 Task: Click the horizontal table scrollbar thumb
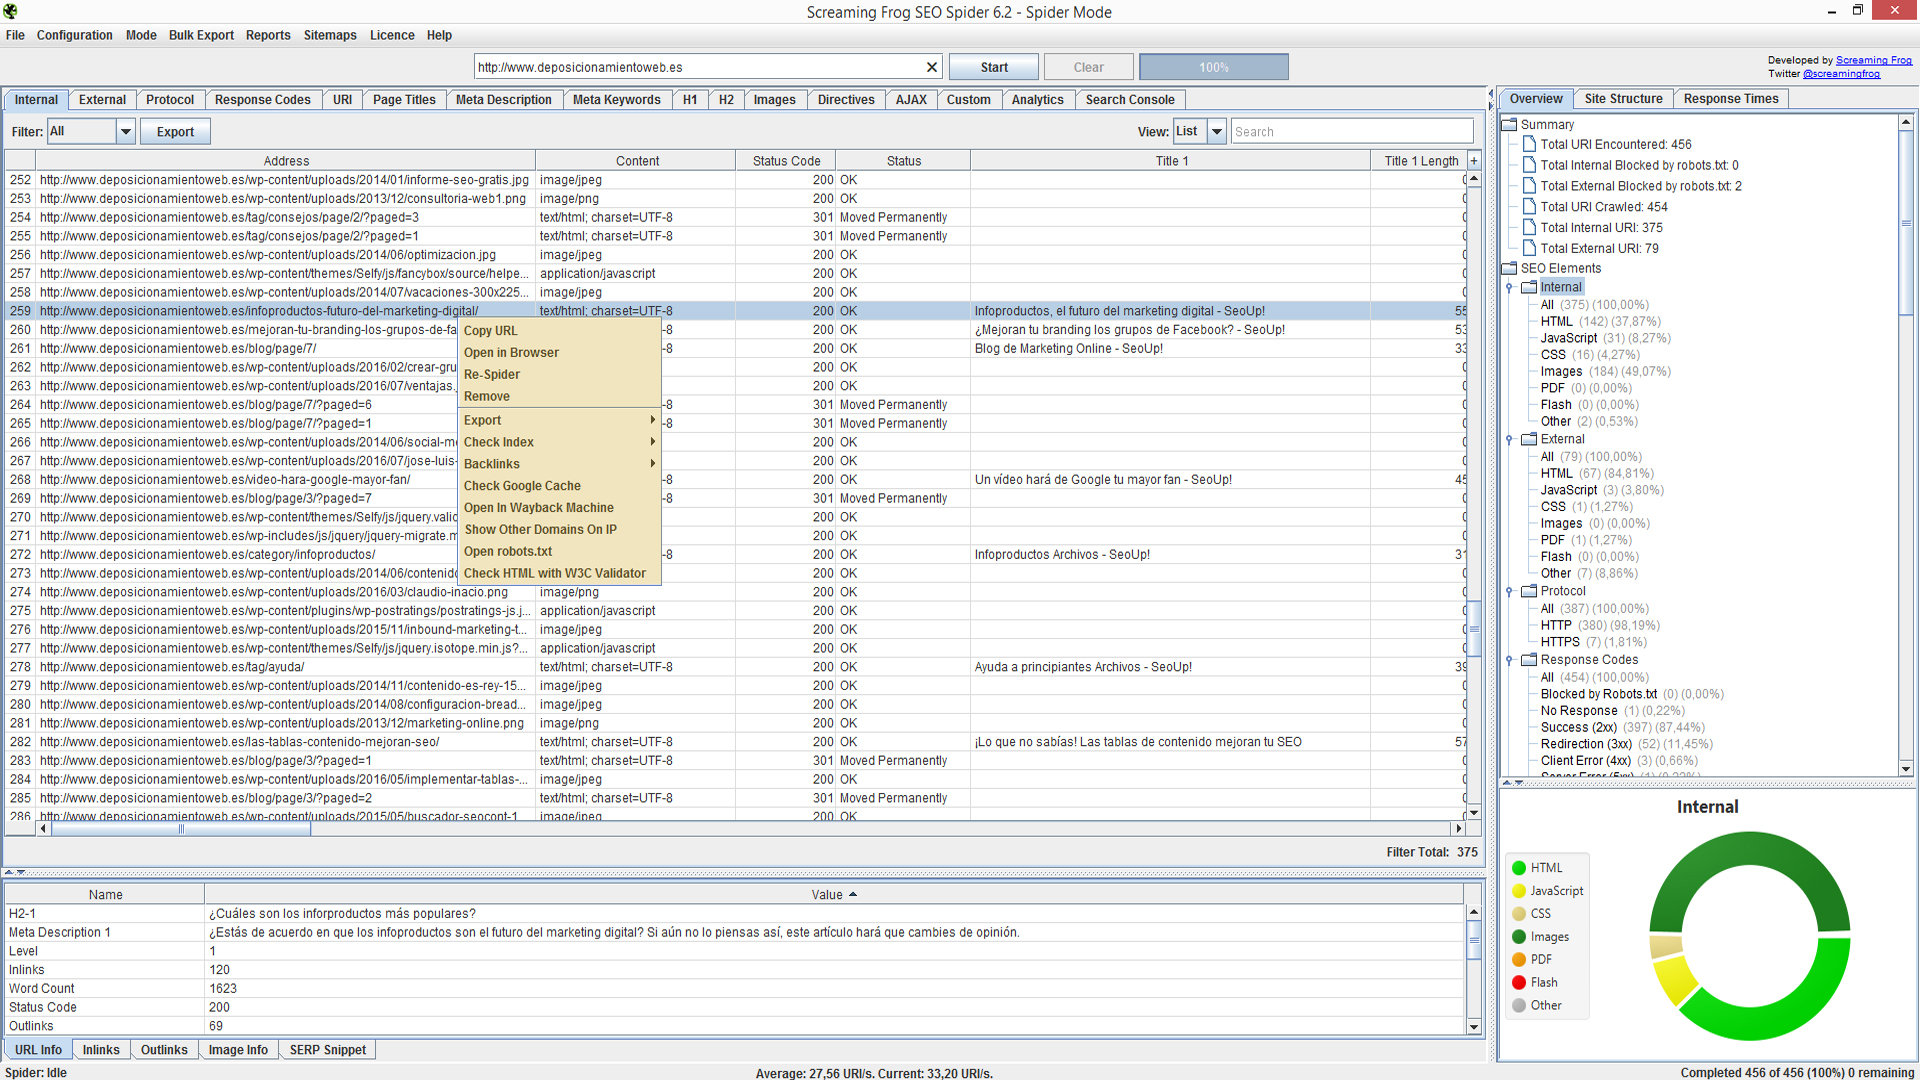(181, 829)
